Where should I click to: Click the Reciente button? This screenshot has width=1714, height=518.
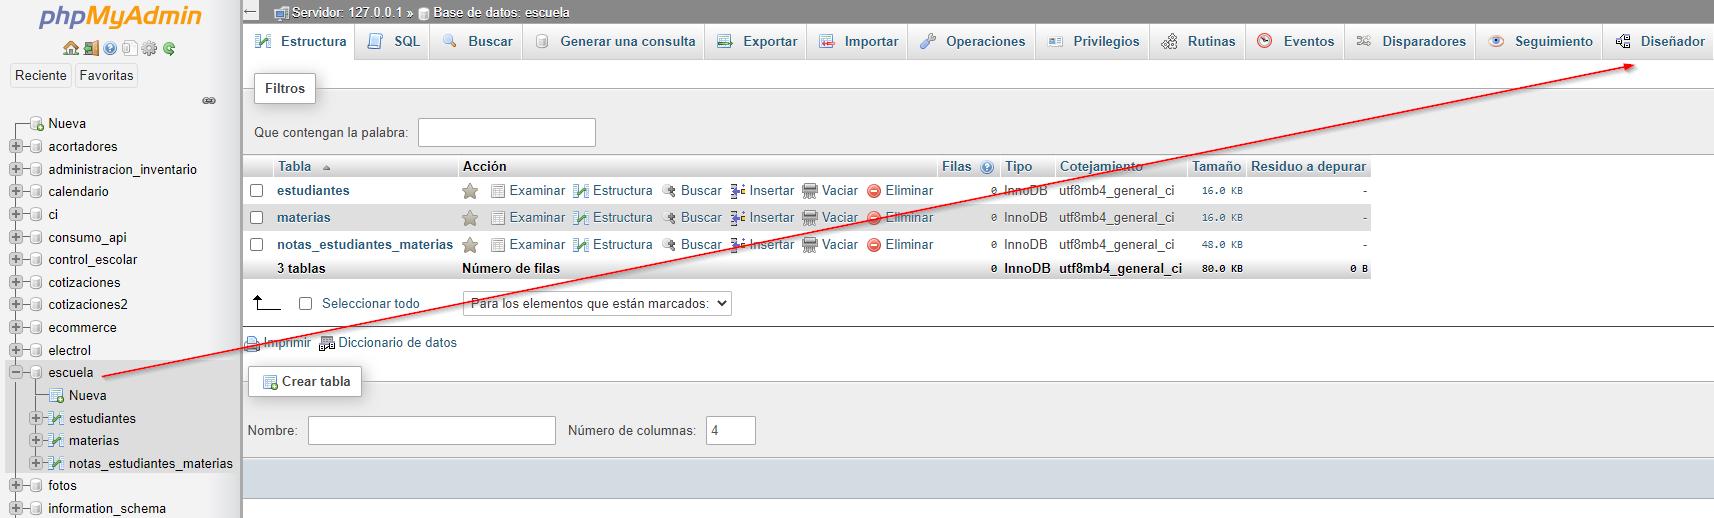click(41, 76)
